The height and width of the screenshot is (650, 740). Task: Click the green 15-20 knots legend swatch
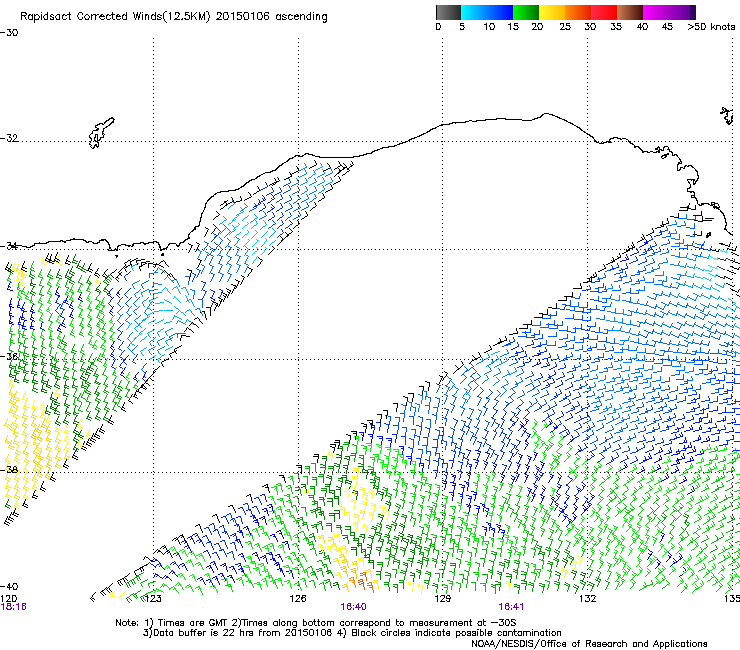(526, 12)
